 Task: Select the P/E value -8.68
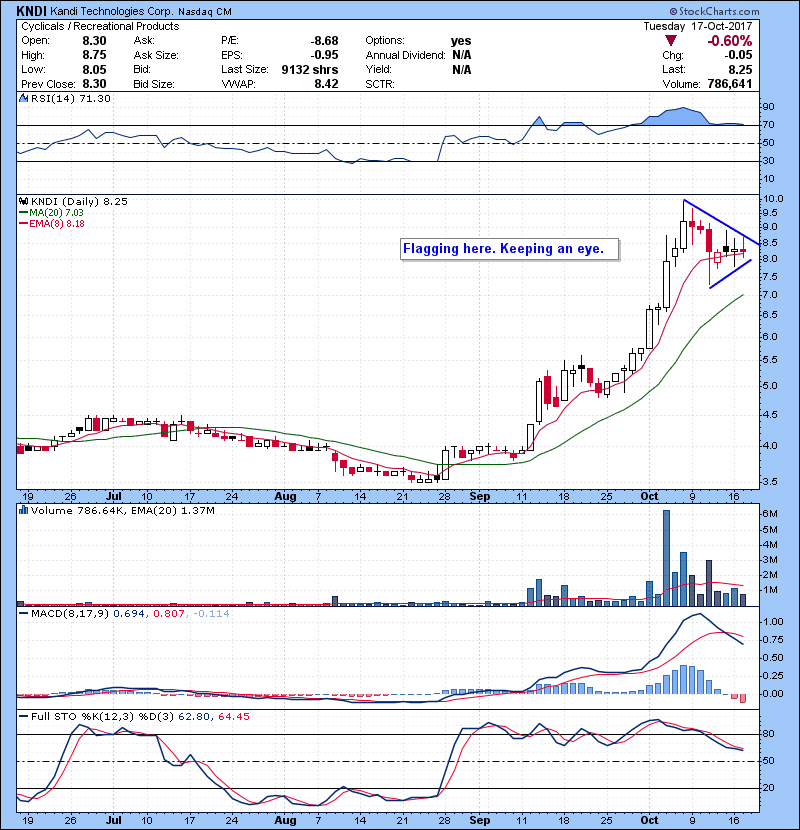(x=324, y=41)
